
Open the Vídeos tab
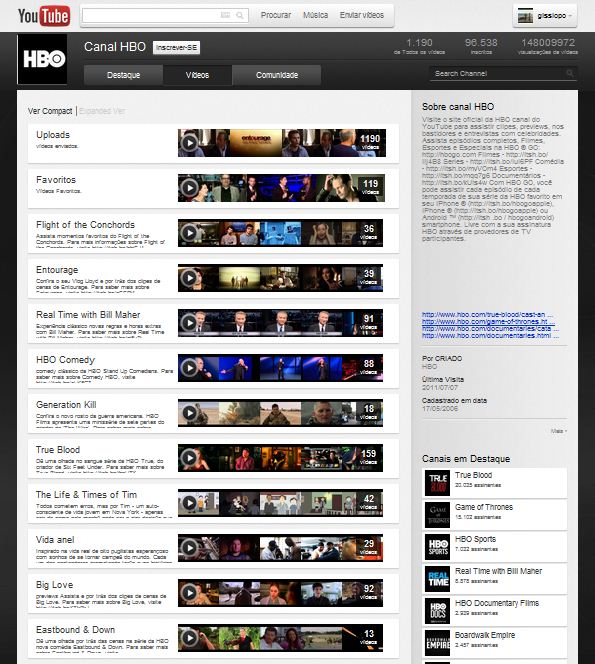197,75
